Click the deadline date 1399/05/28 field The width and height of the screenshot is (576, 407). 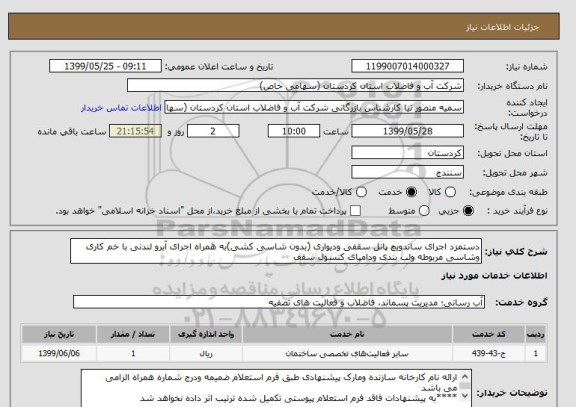407,131
